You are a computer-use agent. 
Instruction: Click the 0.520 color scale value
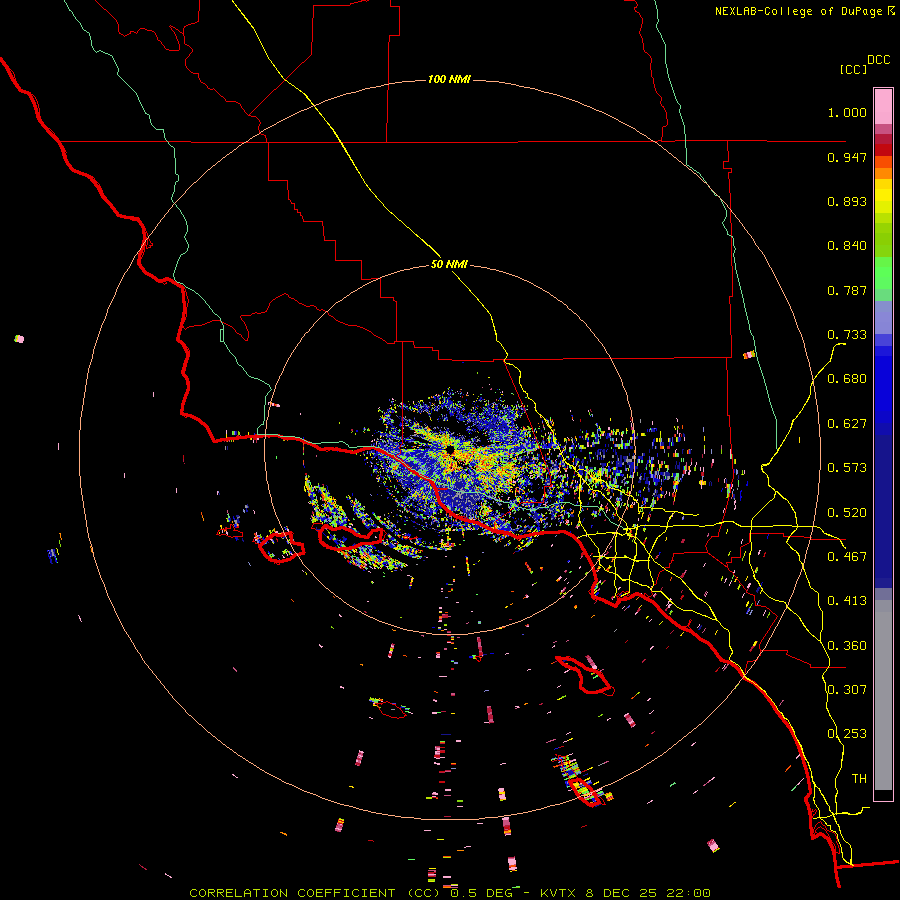[x=847, y=513]
